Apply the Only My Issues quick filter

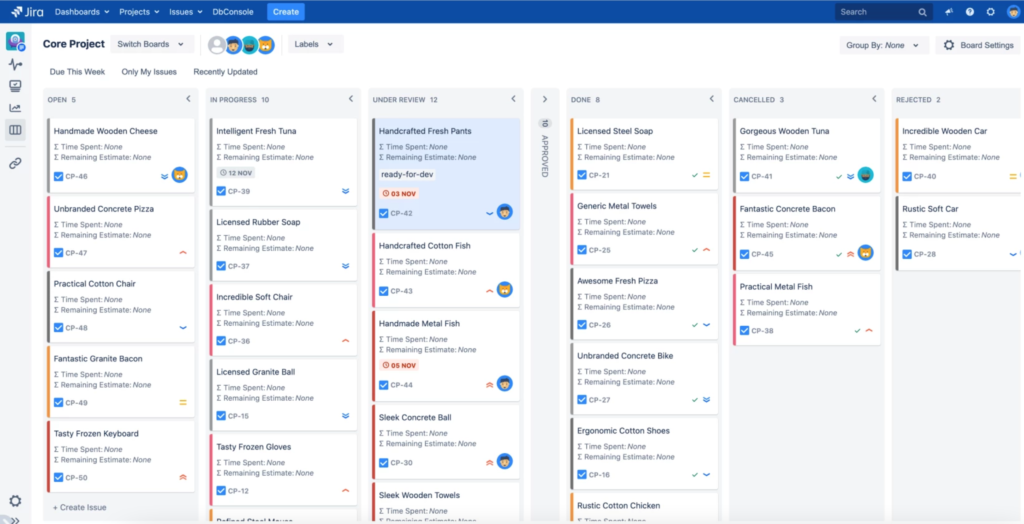(x=149, y=72)
